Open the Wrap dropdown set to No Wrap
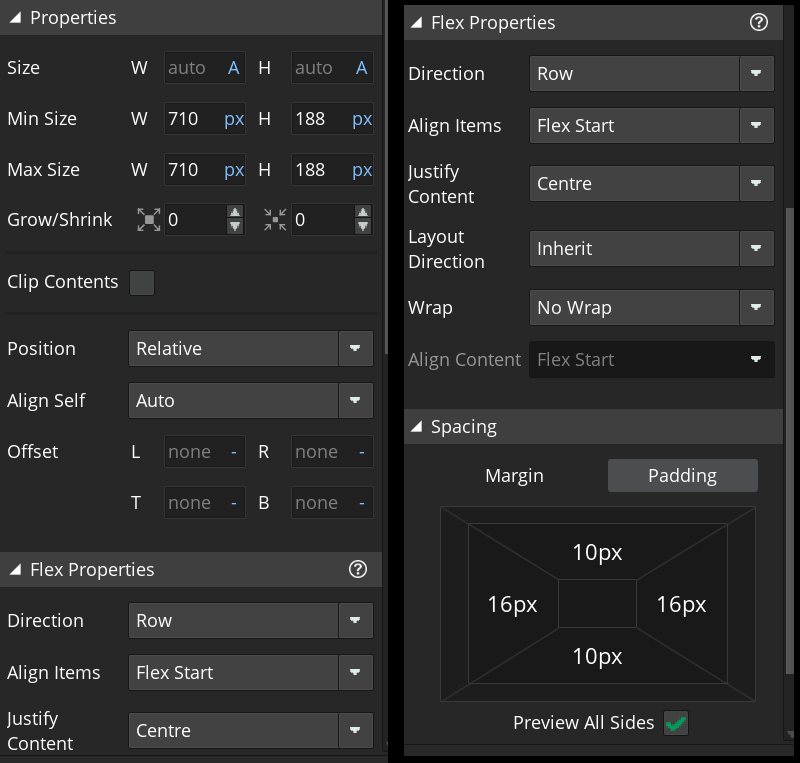 click(x=651, y=307)
